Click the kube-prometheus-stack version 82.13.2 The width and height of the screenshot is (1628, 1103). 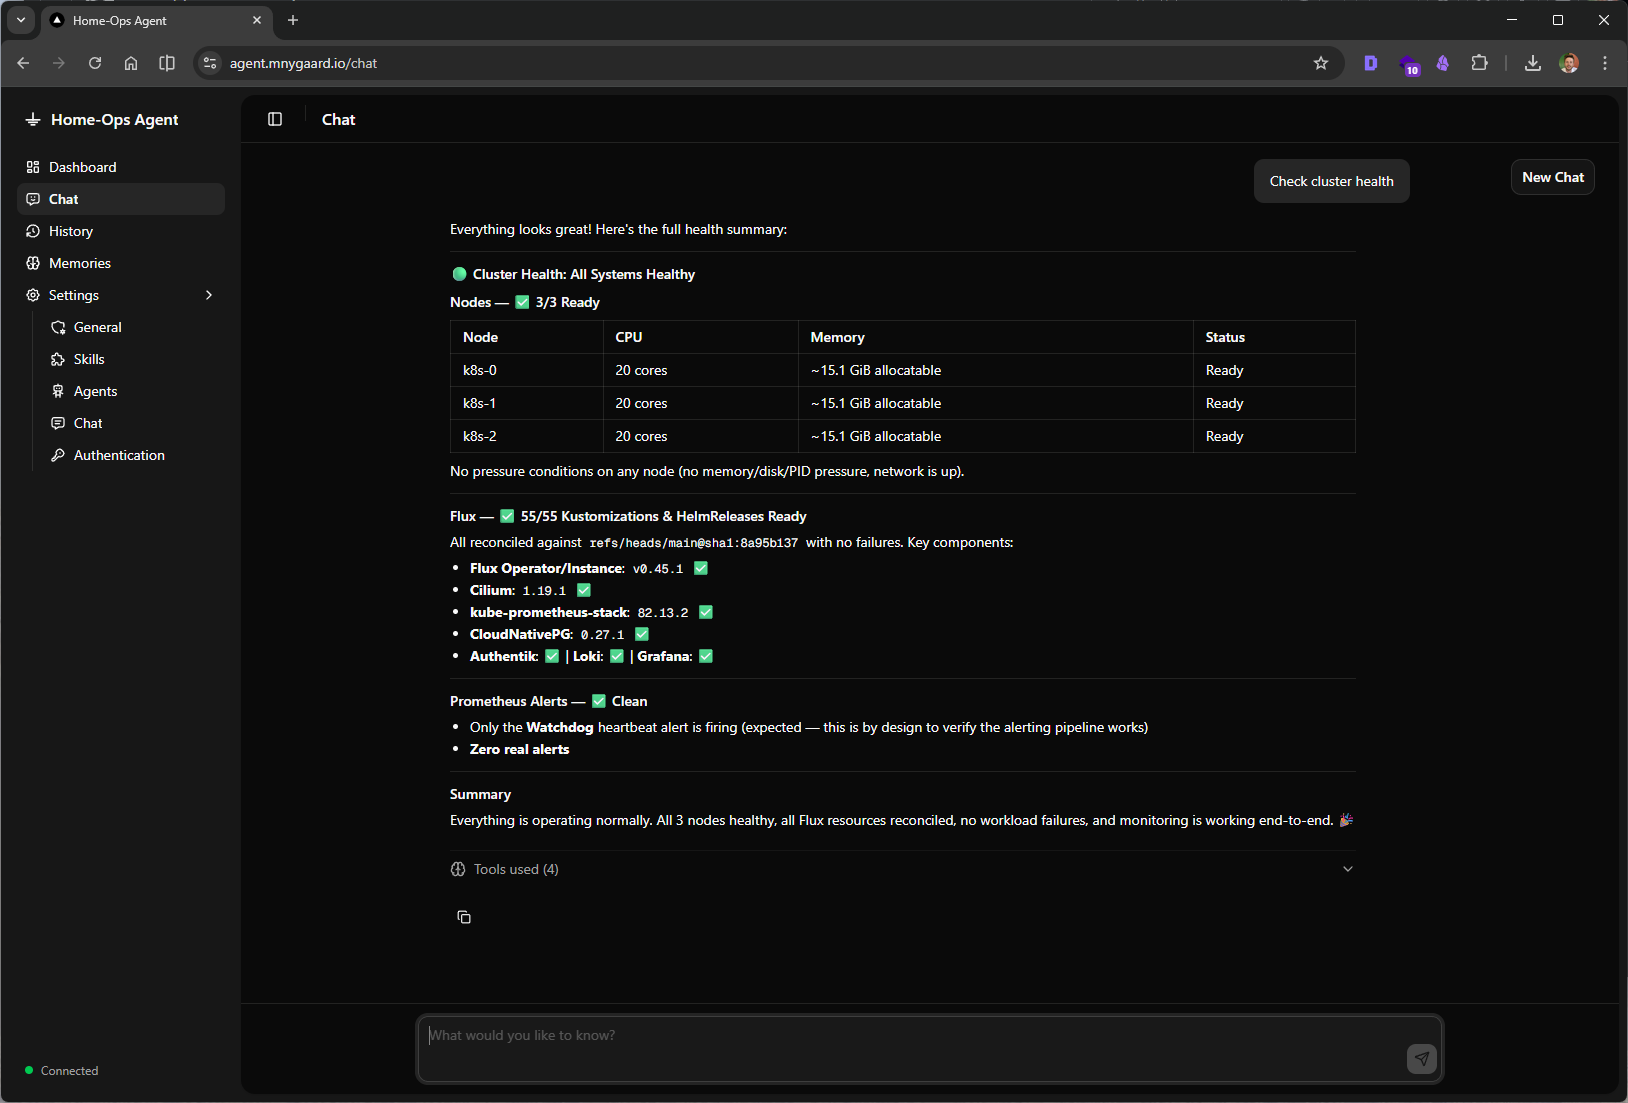(x=663, y=613)
